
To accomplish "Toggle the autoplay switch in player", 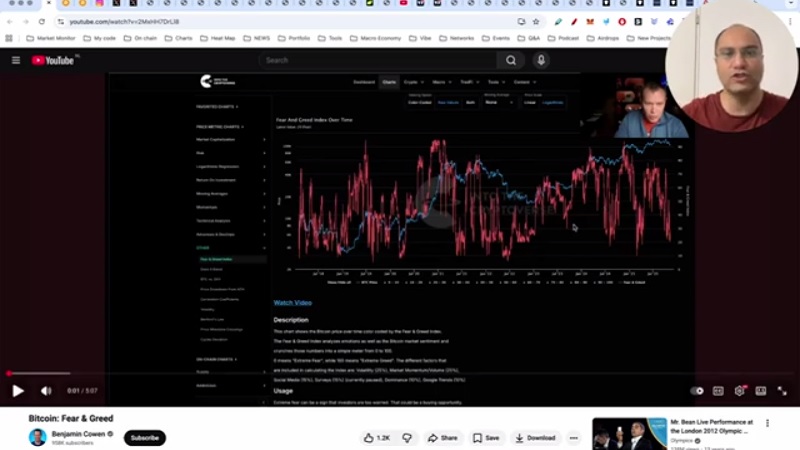I will pyautogui.click(x=697, y=391).
